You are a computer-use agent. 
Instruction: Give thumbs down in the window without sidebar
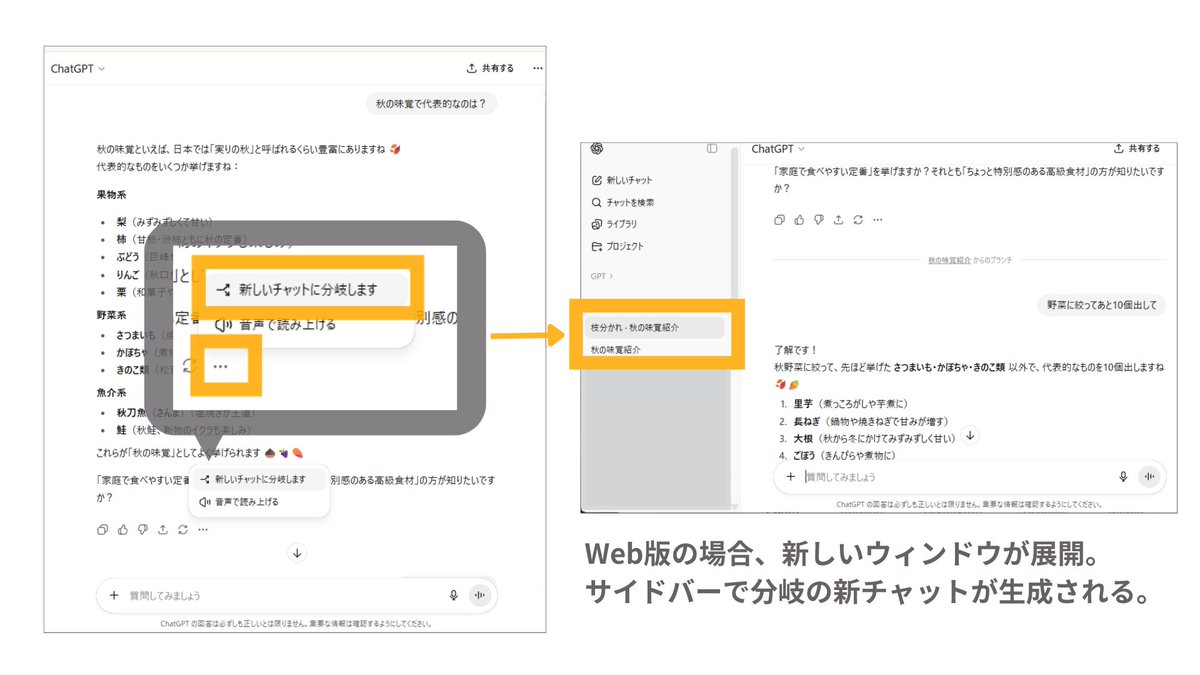point(143,529)
